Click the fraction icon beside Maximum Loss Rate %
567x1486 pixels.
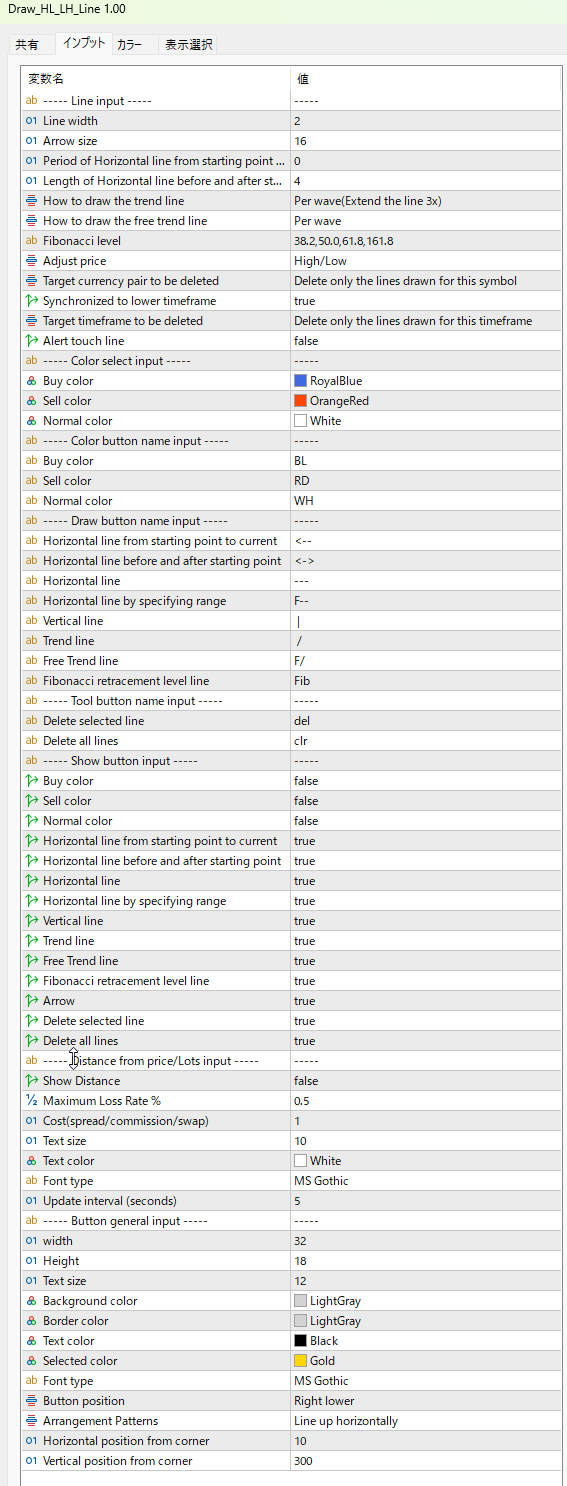point(31,1101)
